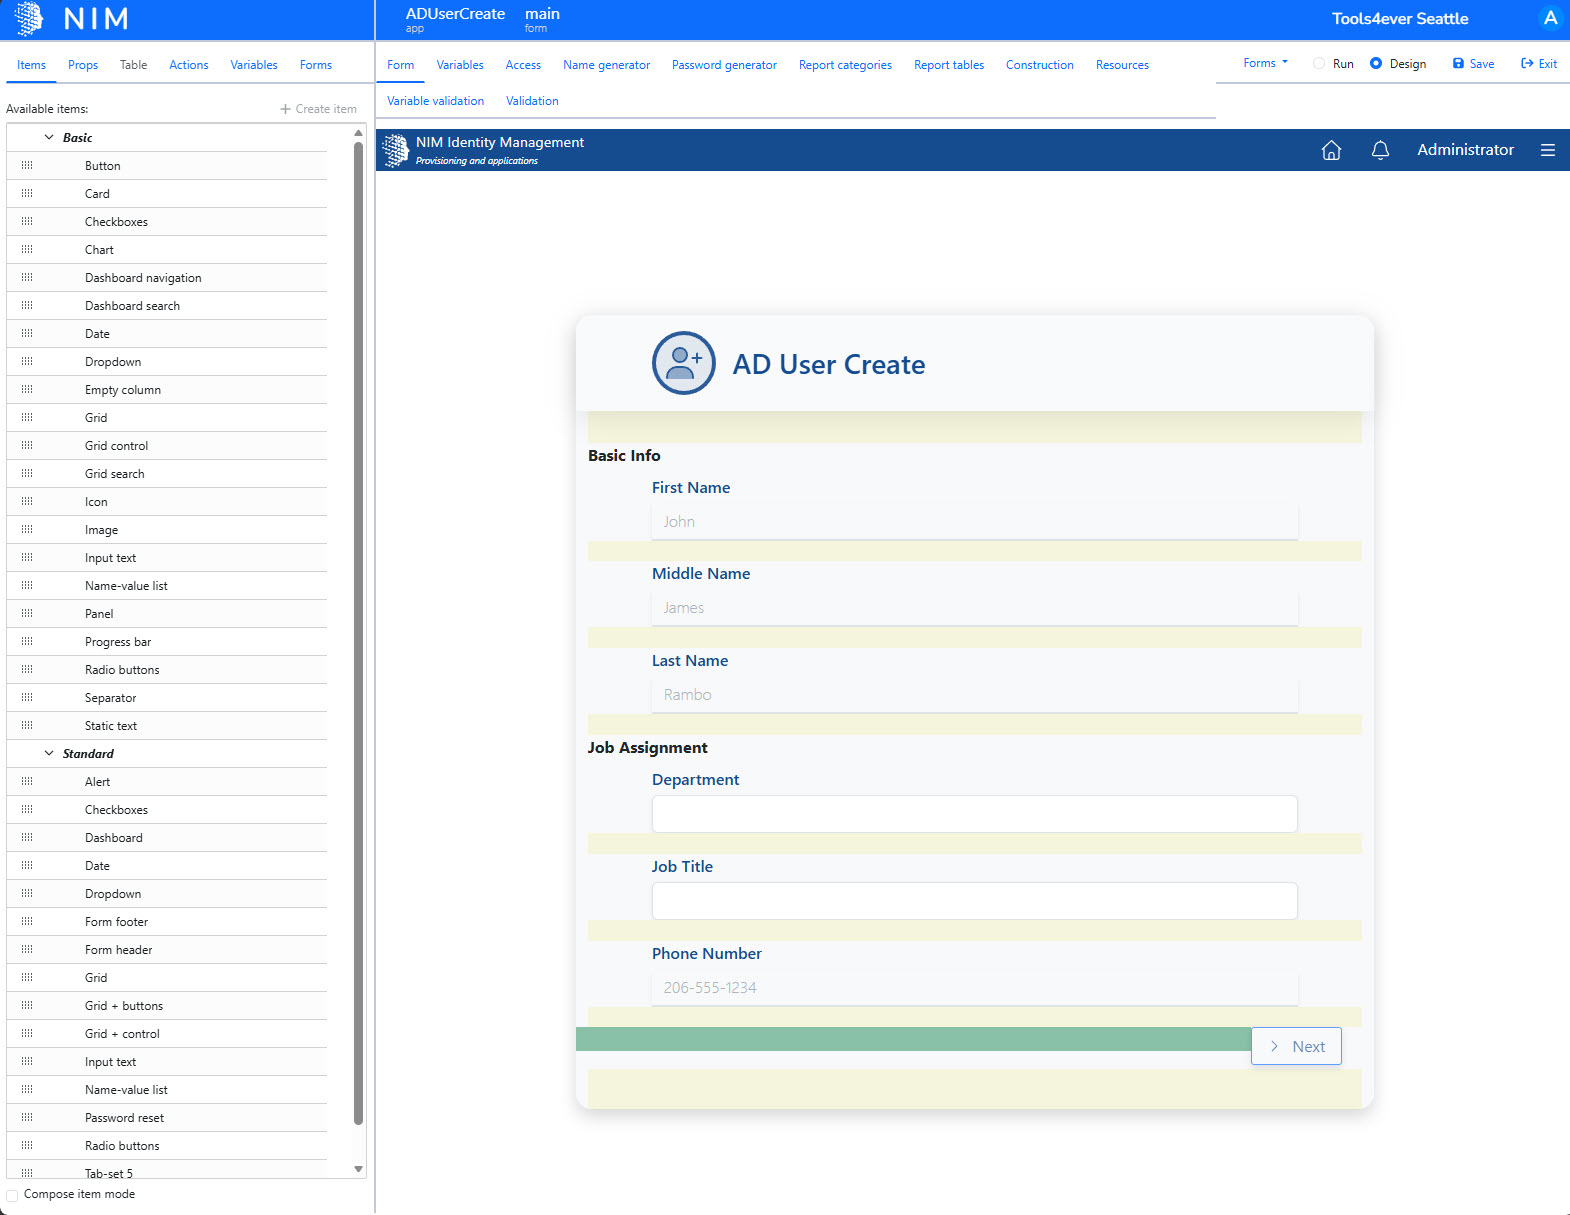
Task: Open the Forms dropdown in toolbar
Action: [1265, 63]
